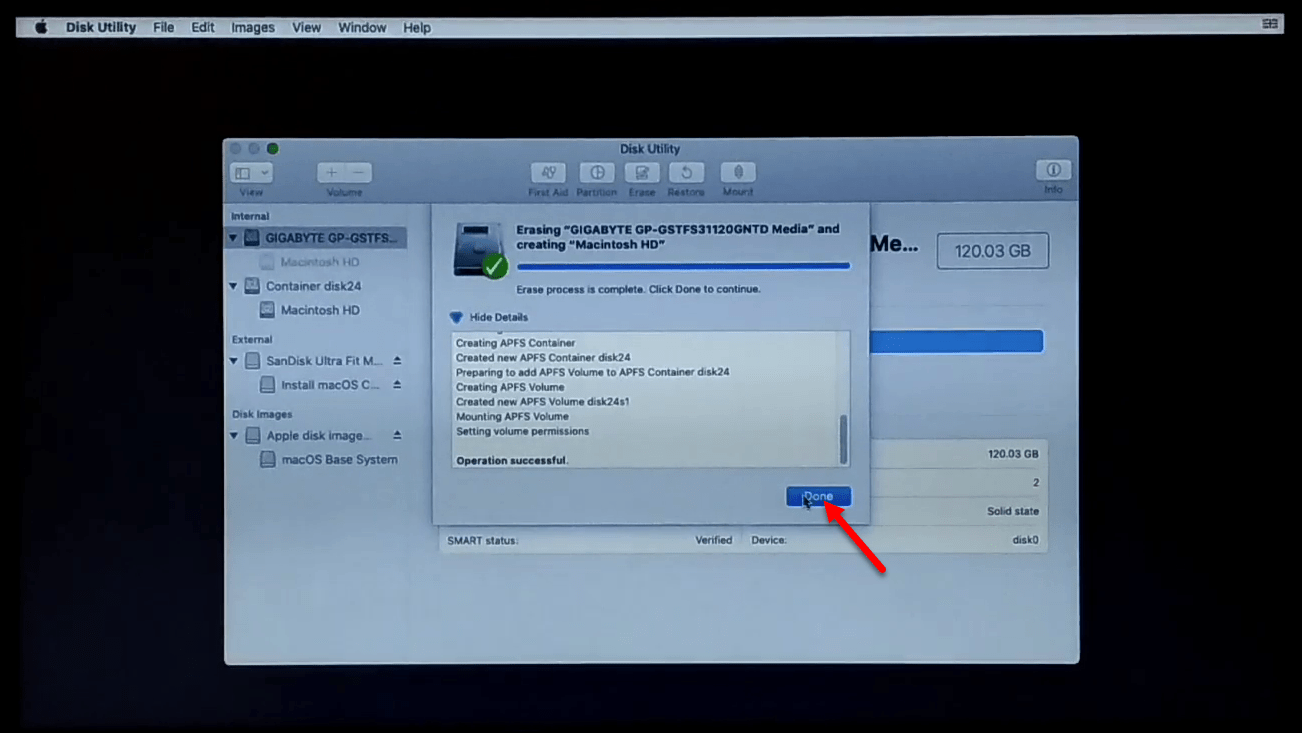The width and height of the screenshot is (1302, 733).
Task: Eject the SanDisk Ultra Fit drive
Action: click(397, 361)
